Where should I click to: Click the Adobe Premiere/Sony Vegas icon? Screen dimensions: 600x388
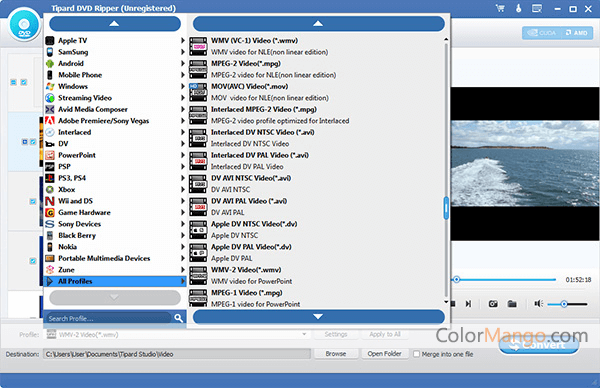tap(50, 121)
